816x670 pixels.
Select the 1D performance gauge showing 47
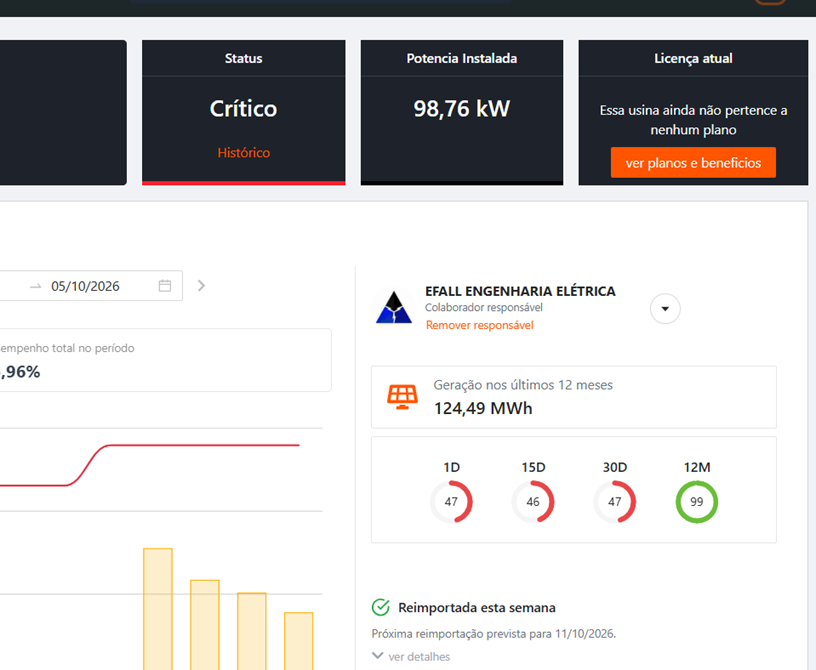[451, 501]
